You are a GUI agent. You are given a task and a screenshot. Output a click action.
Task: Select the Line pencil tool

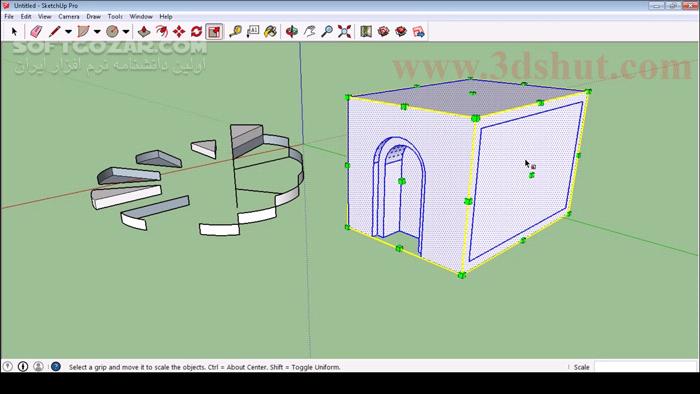click(x=54, y=32)
